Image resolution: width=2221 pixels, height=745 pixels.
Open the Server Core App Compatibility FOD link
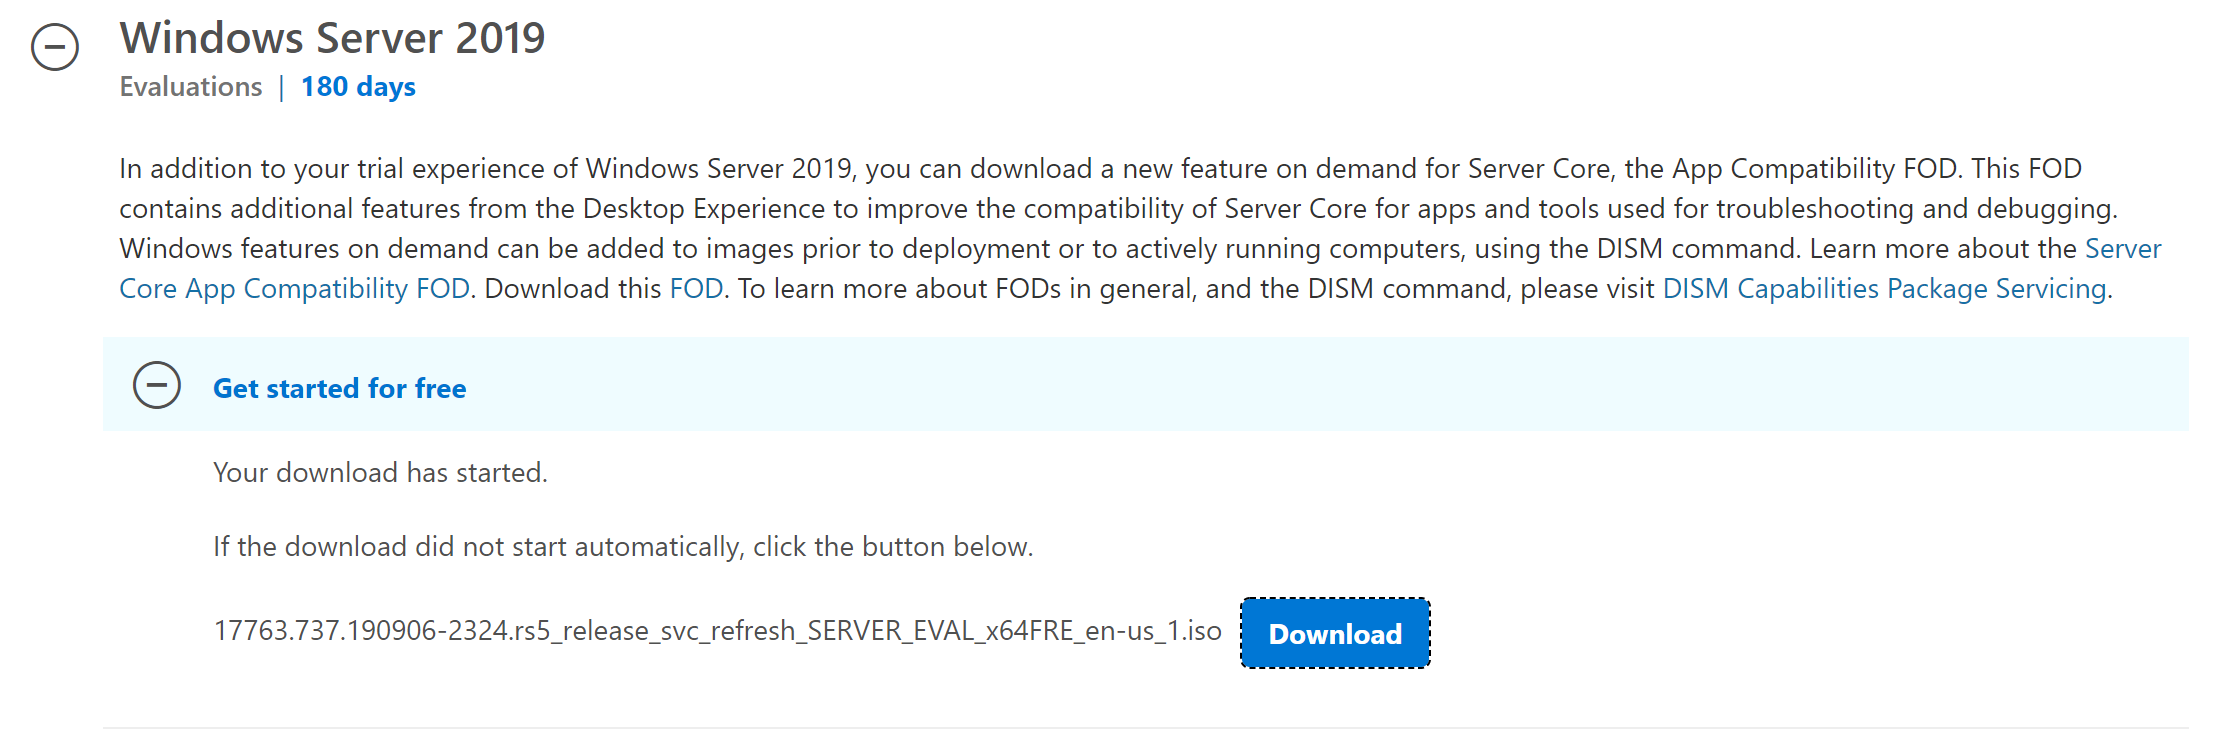[x=294, y=289]
